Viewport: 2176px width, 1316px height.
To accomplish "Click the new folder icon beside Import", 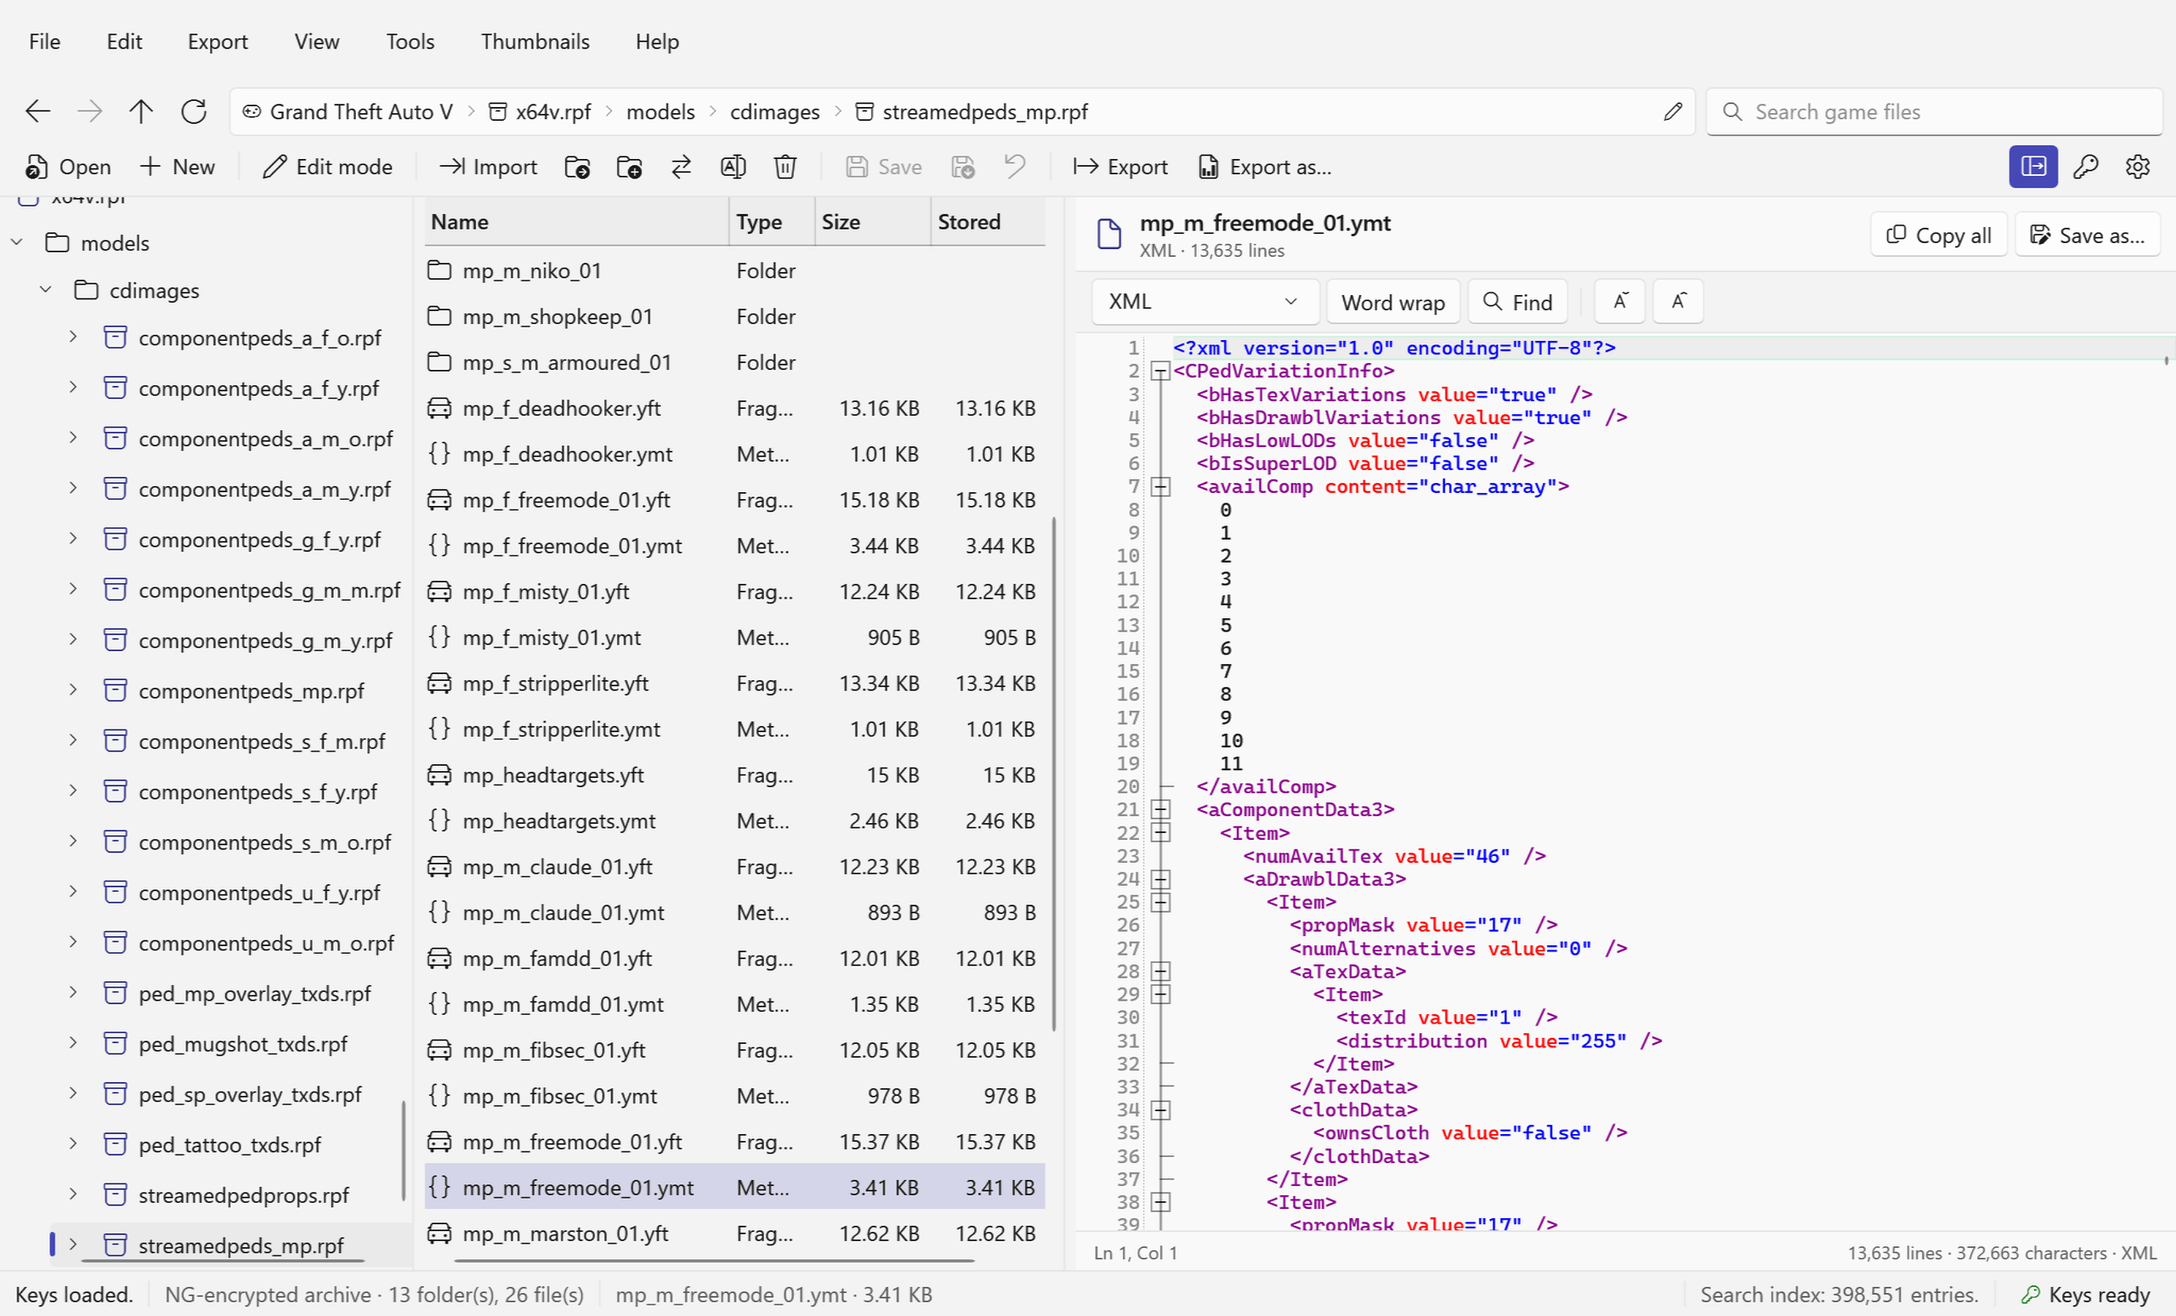I will click(x=577, y=167).
